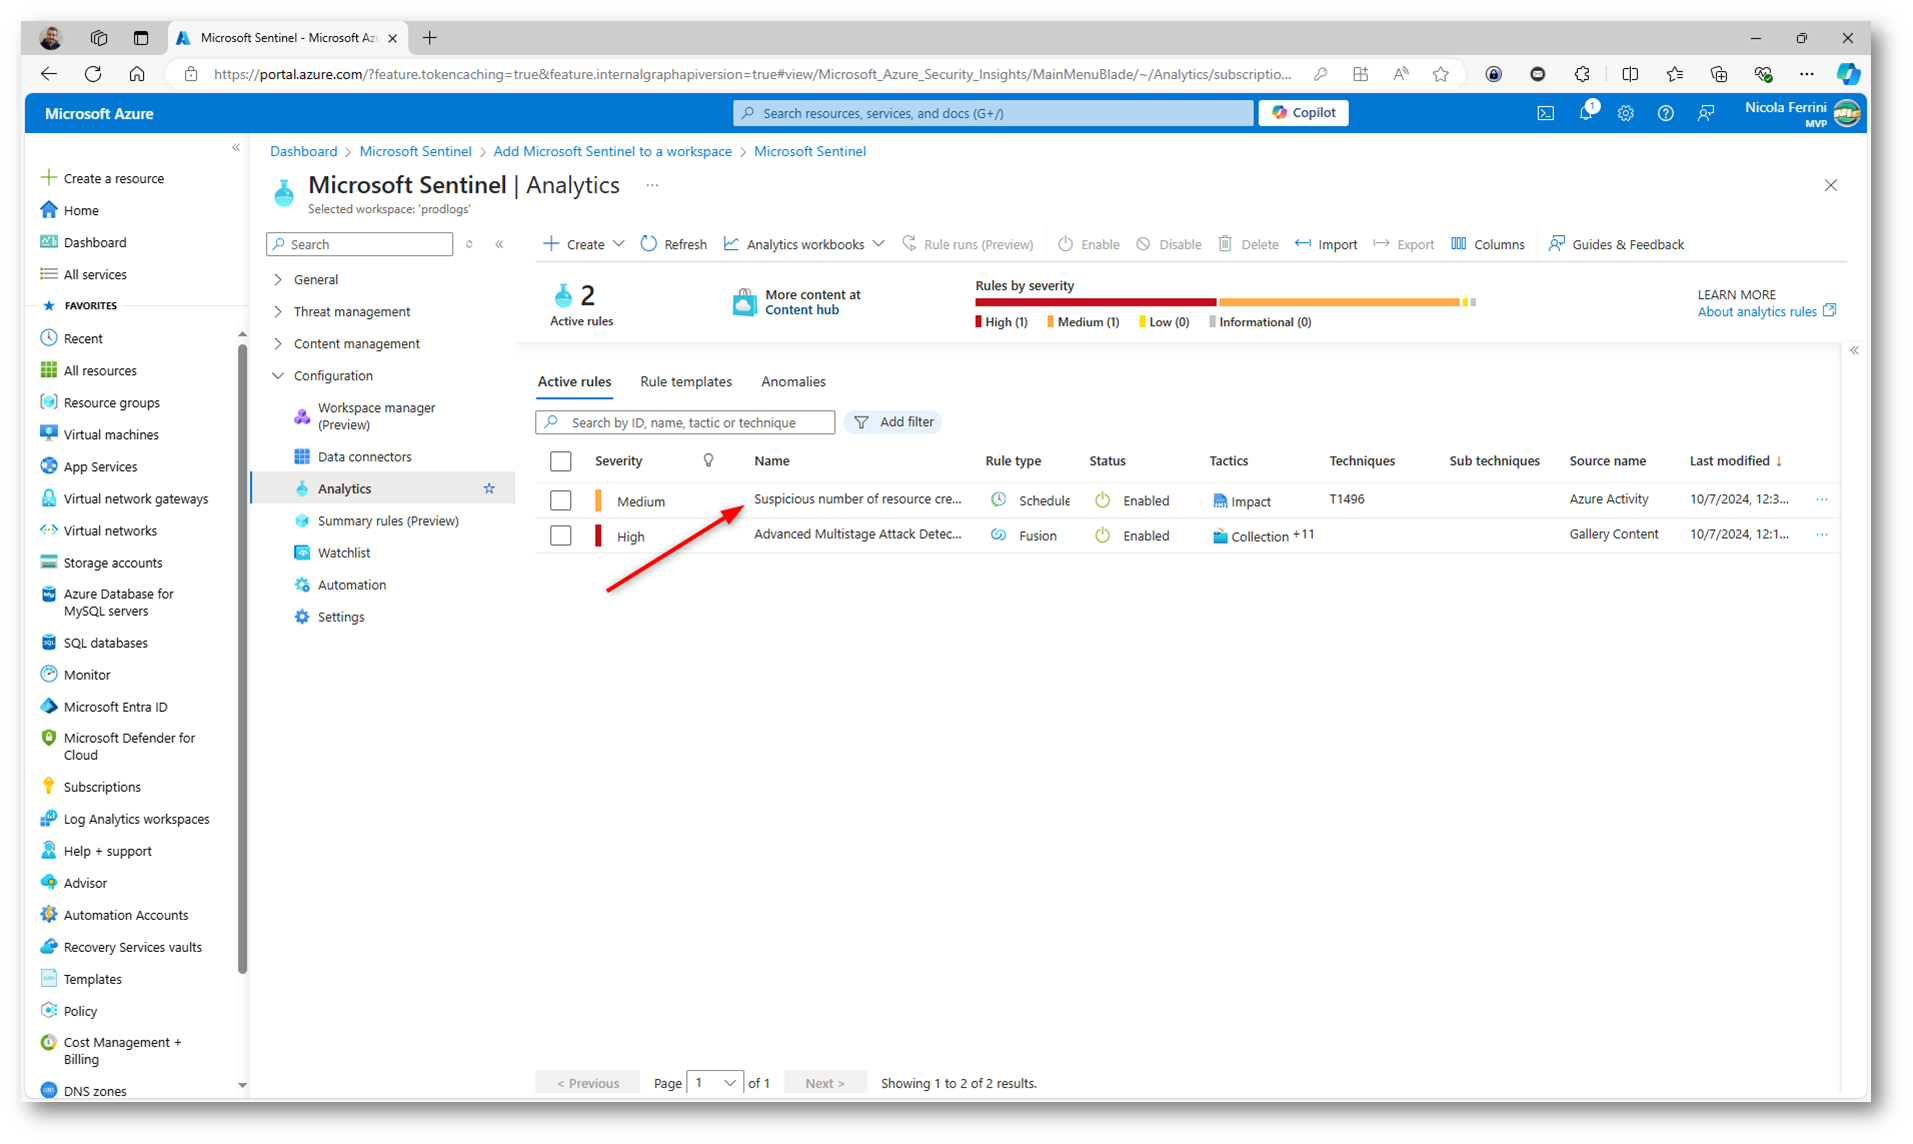Click the Copilot button
The image size is (1913, 1144).
[x=1303, y=113]
